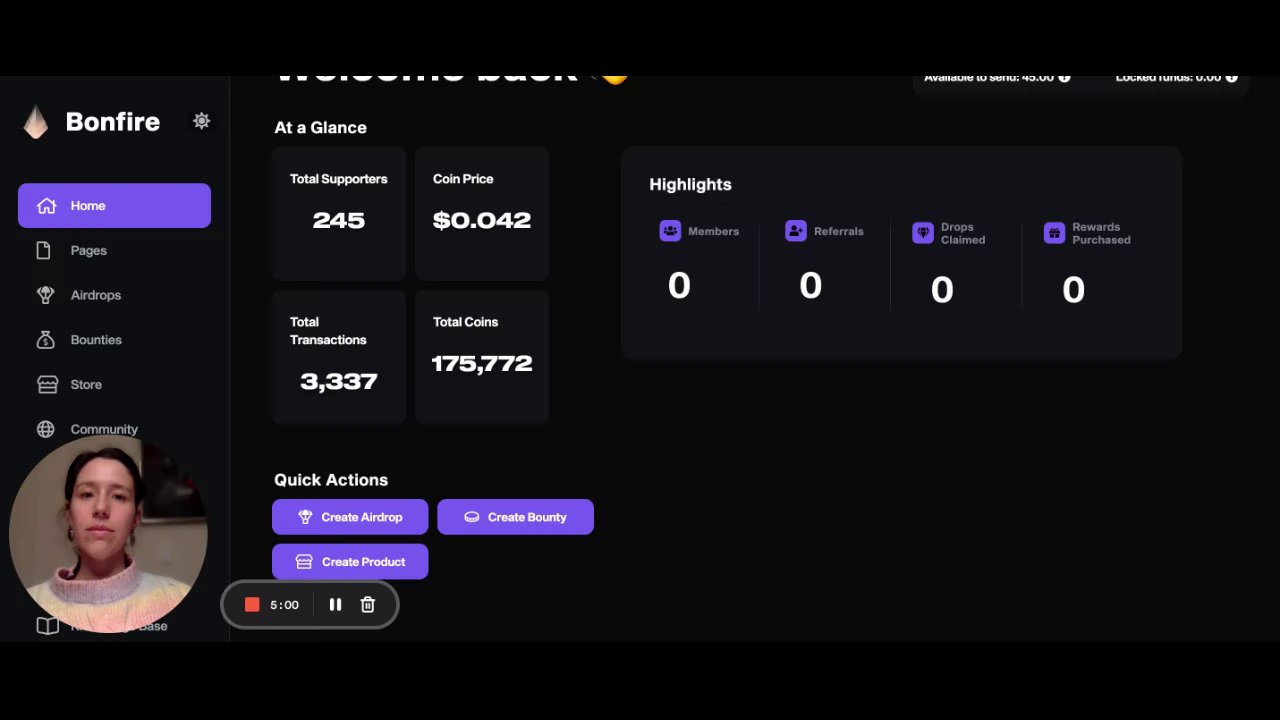Click the webcam presenter bubble

pos(108,536)
